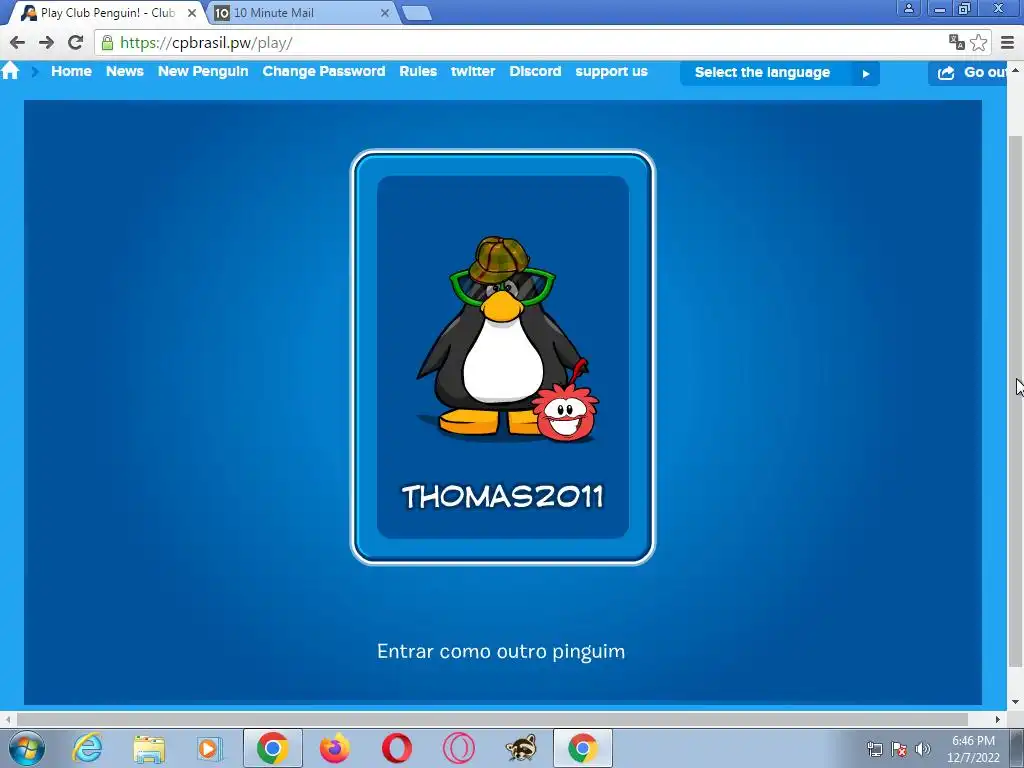The image size is (1024, 768).
Task: Go to New Penguin page
Action: [x=203, y=71]
